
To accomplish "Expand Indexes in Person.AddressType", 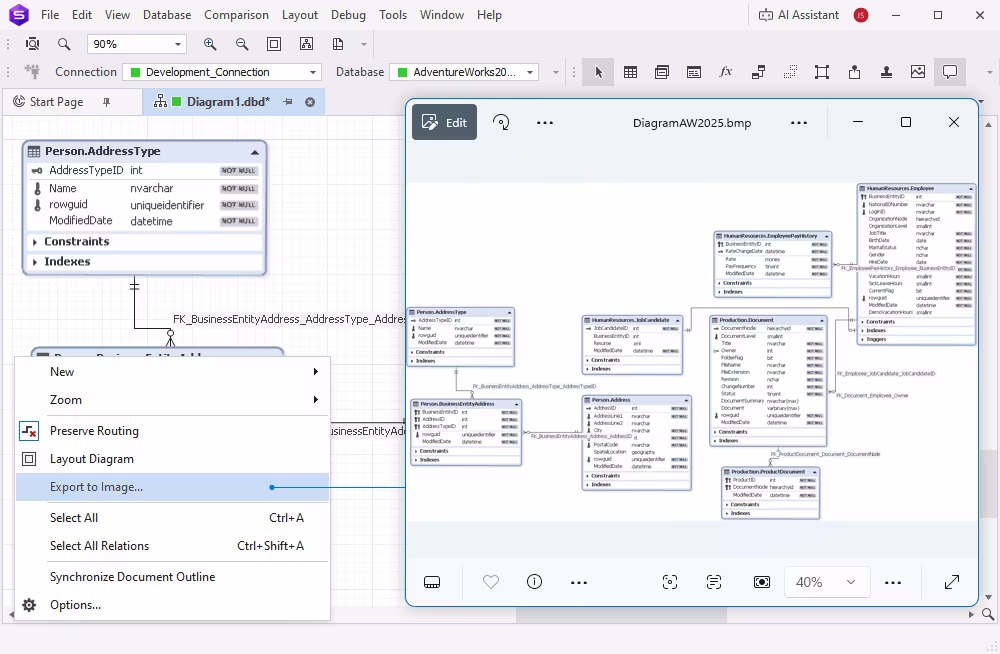I will coord(35,262).
